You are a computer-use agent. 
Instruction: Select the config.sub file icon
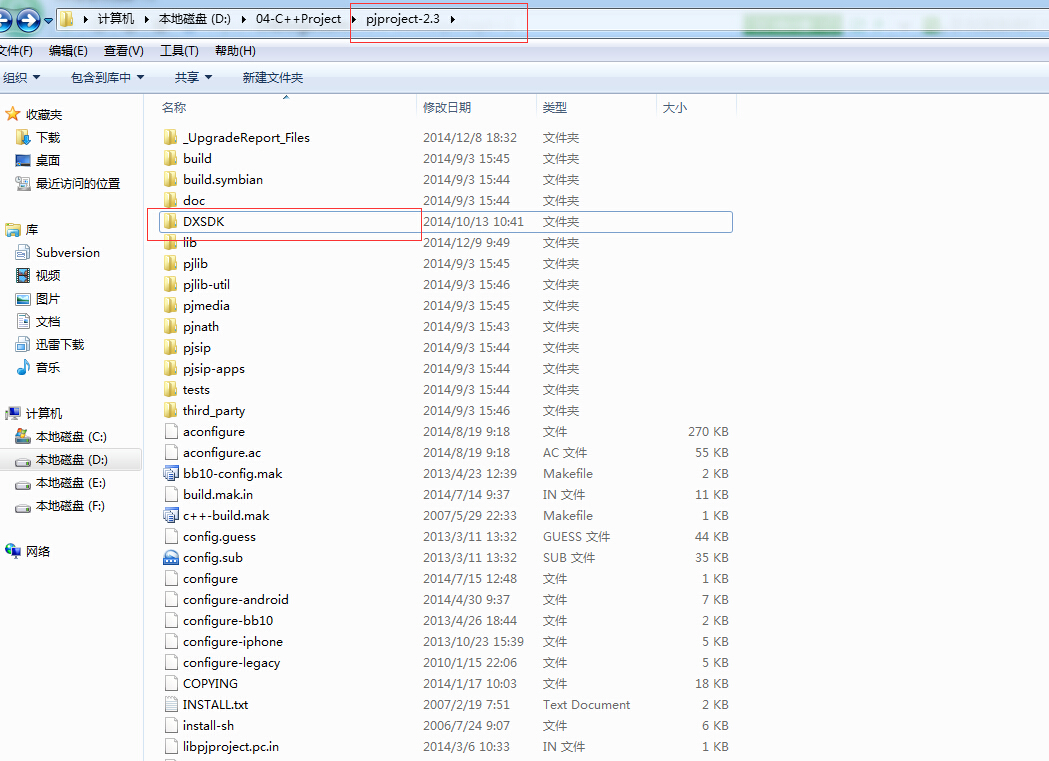pos(171,558)
